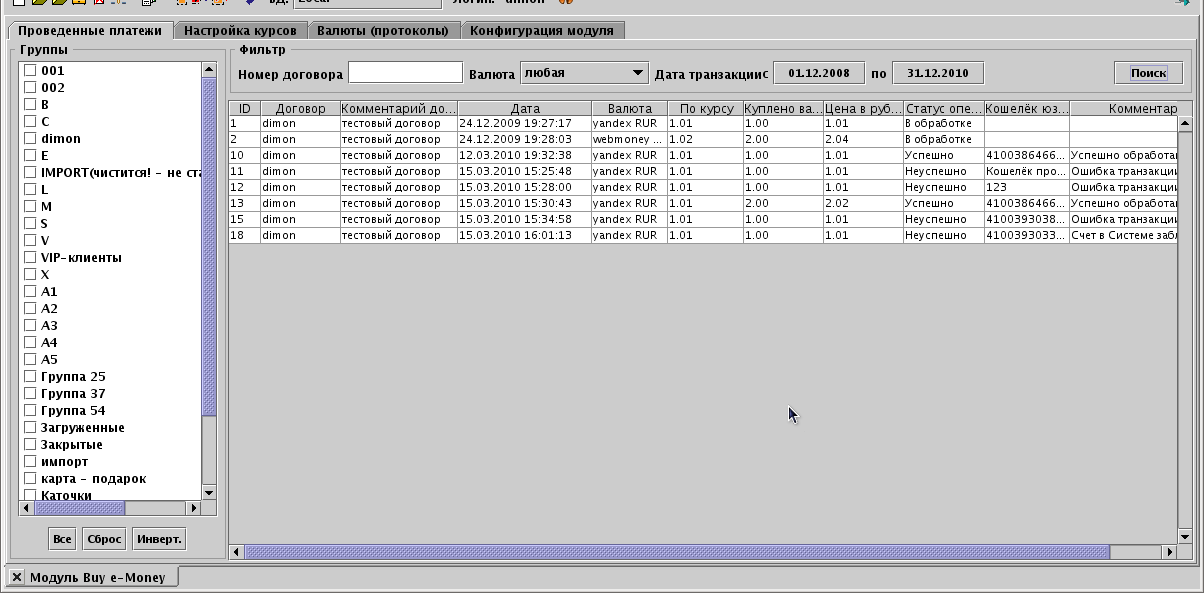Click the table's horizontal scrollbar thumb
Screen dimensions: 1204x593
[676, 552]
